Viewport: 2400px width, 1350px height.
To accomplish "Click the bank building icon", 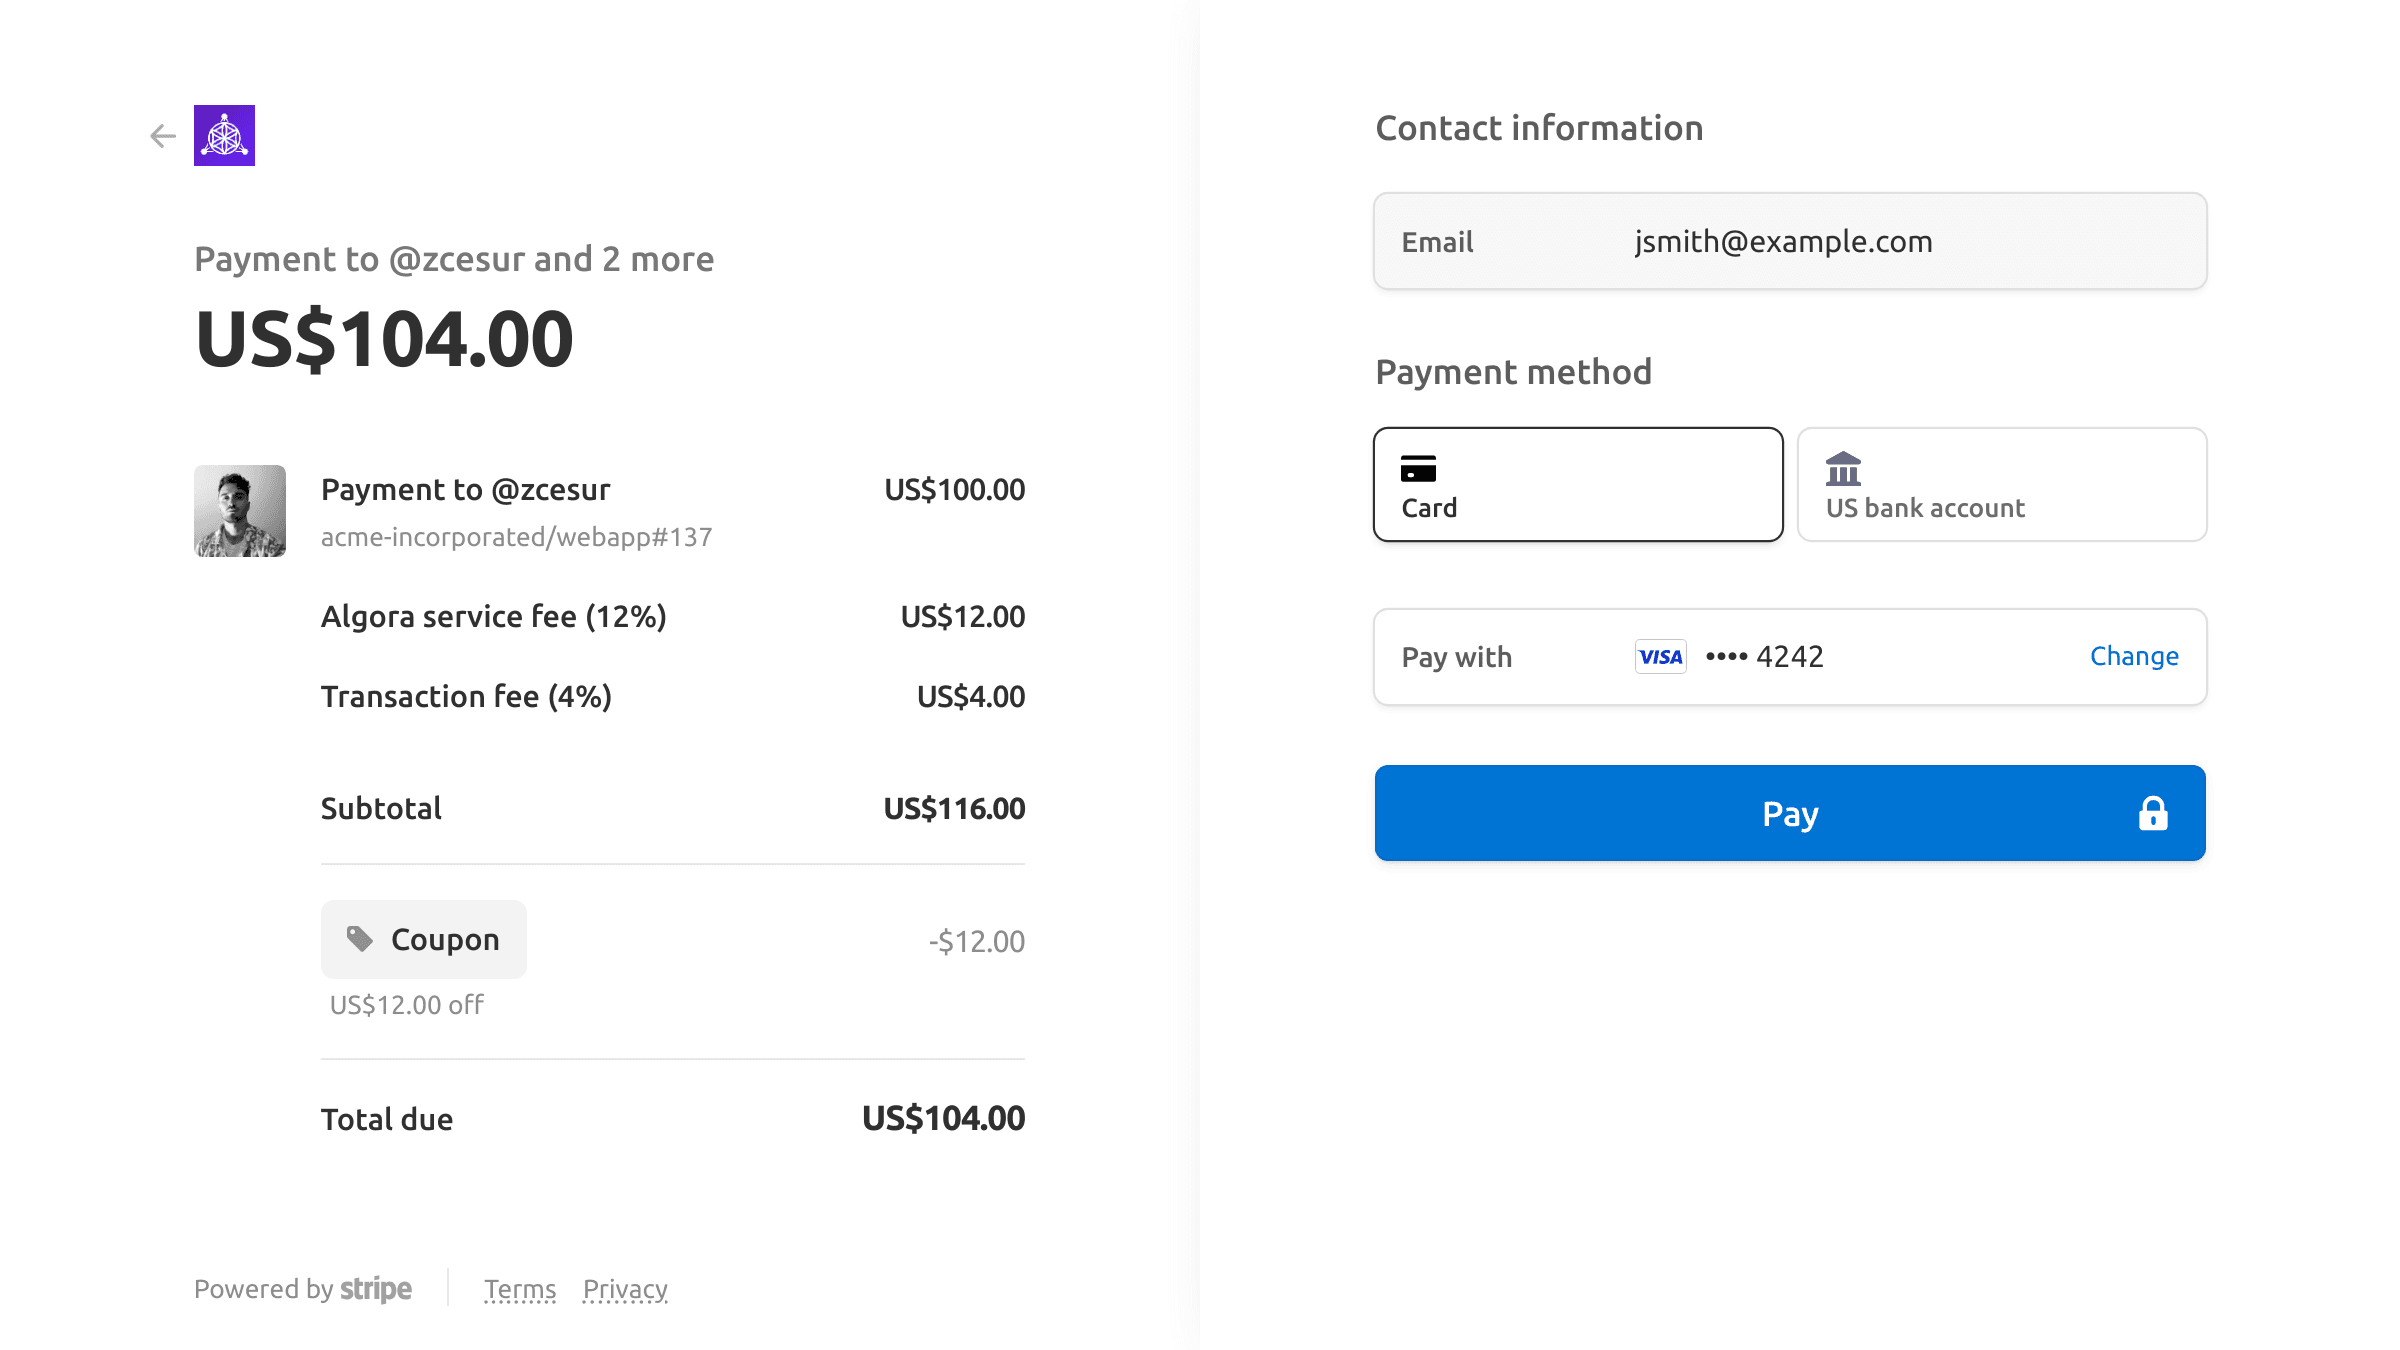I will click(1843, 468).
